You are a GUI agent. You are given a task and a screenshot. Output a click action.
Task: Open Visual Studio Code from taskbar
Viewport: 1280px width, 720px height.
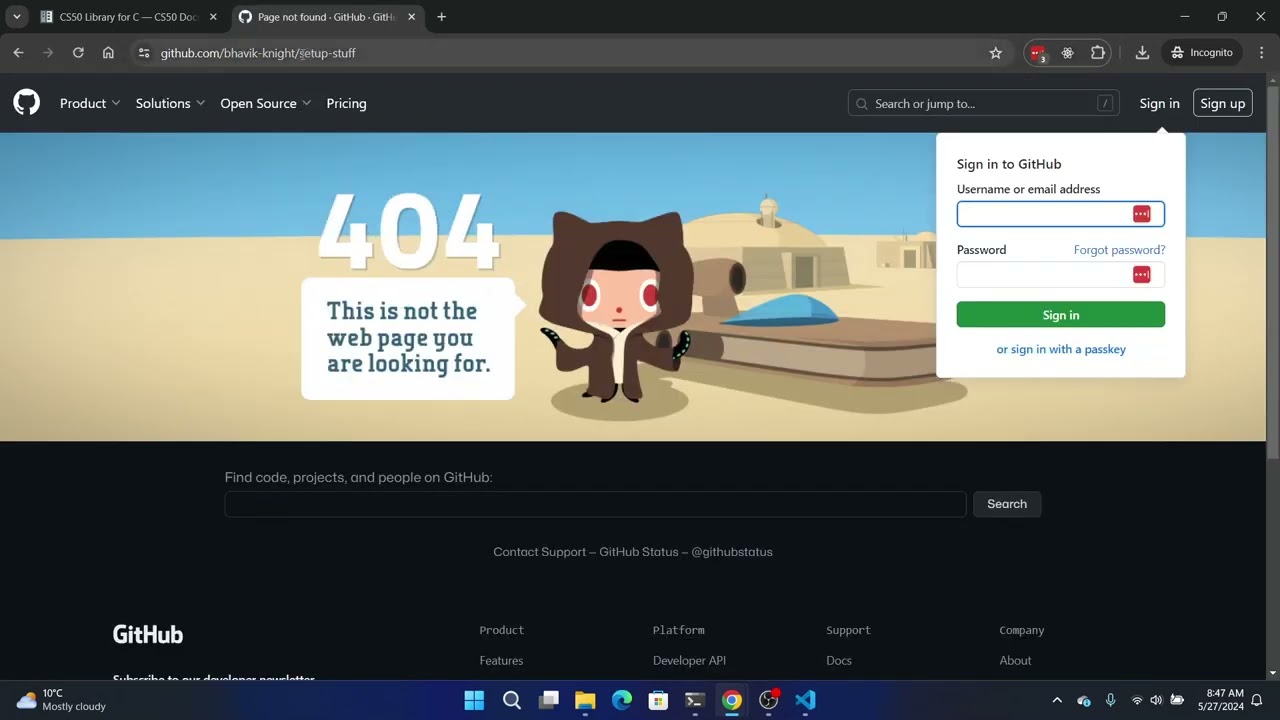click(805, 700)
